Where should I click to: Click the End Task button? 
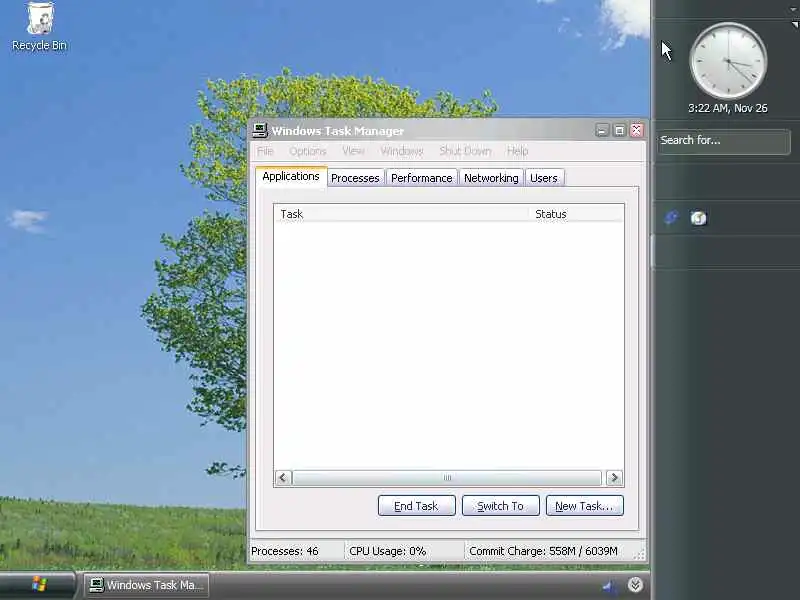pos(416,506)
